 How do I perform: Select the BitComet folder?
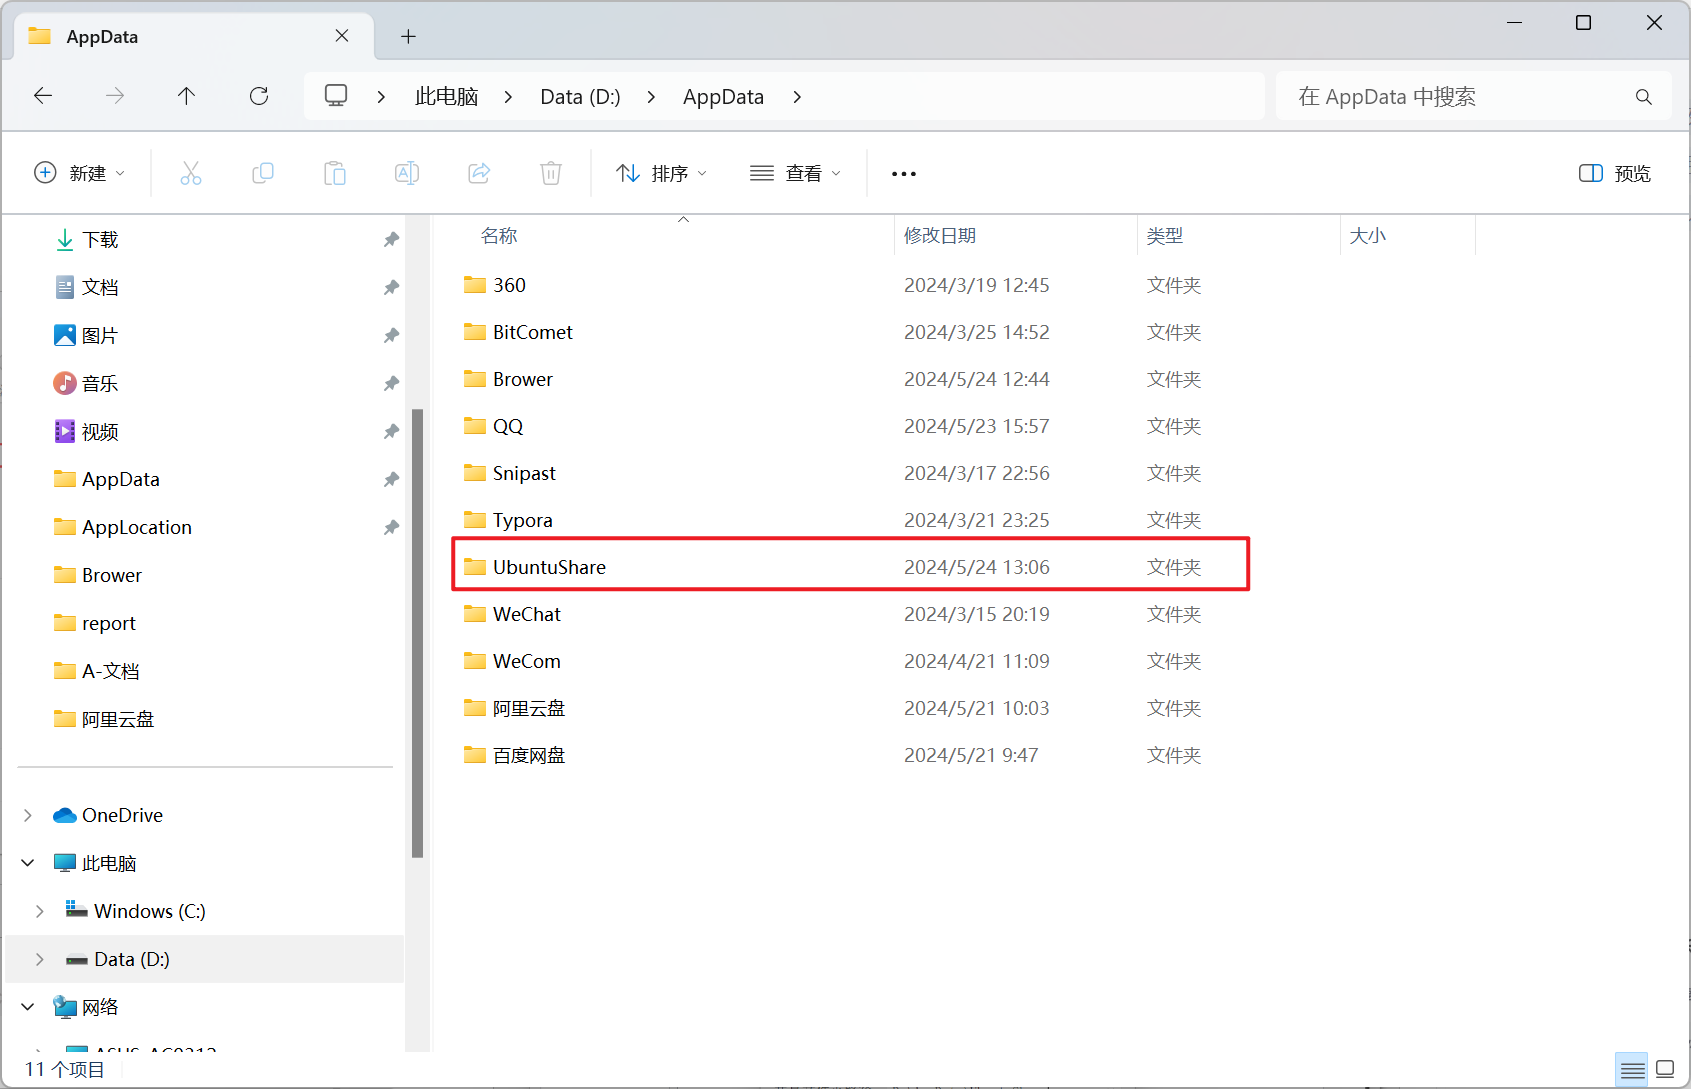coord(850,332)
